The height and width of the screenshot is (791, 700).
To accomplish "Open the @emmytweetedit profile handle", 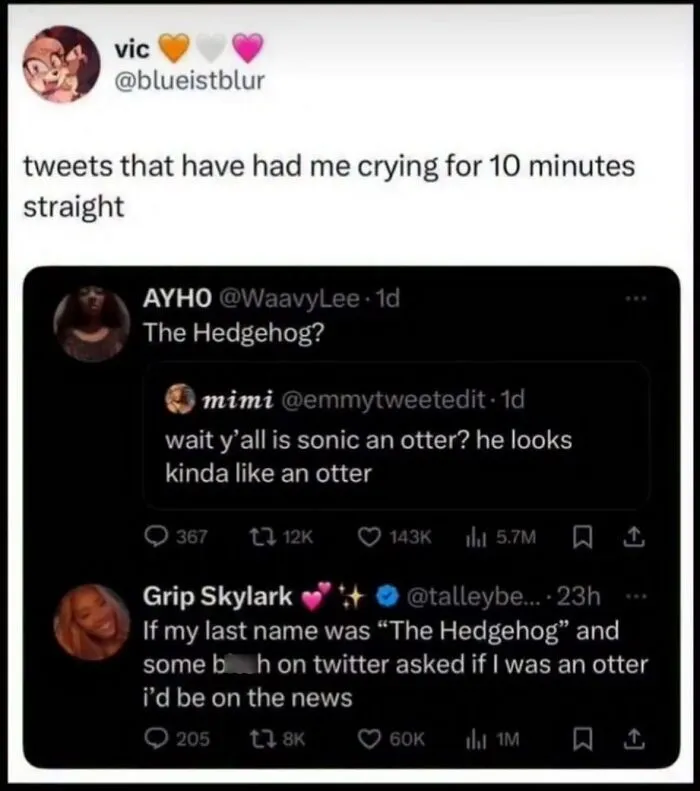I will click(x=383, y=400).
